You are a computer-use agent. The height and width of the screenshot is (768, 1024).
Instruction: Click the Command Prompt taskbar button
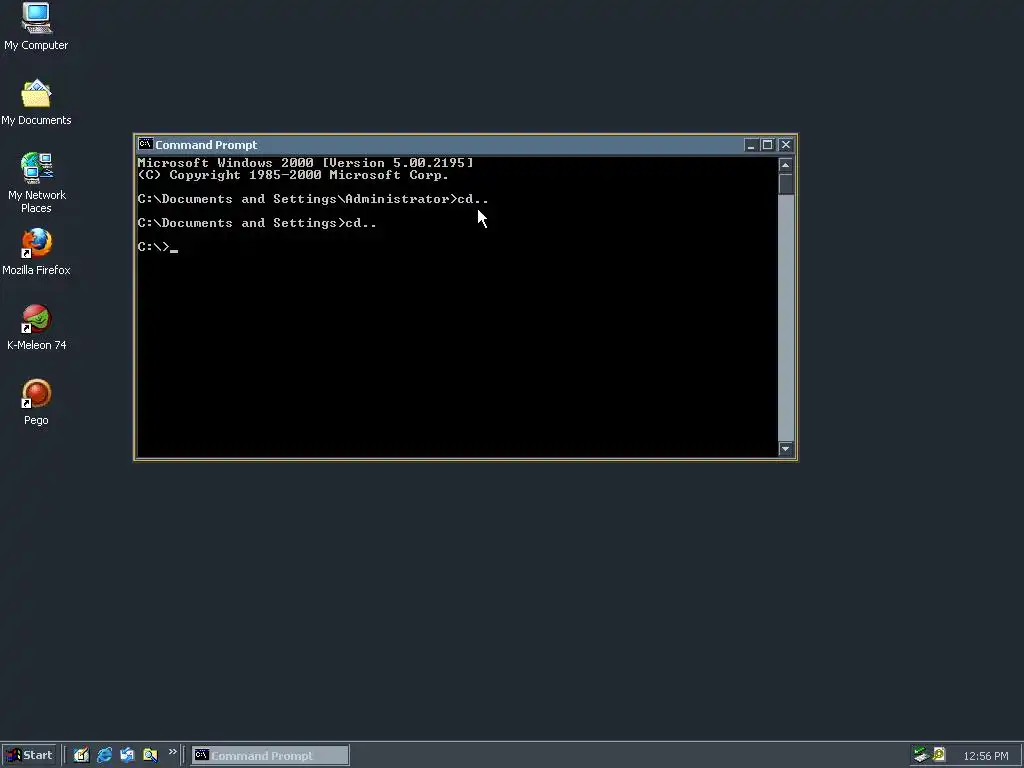tap(270, 756)
